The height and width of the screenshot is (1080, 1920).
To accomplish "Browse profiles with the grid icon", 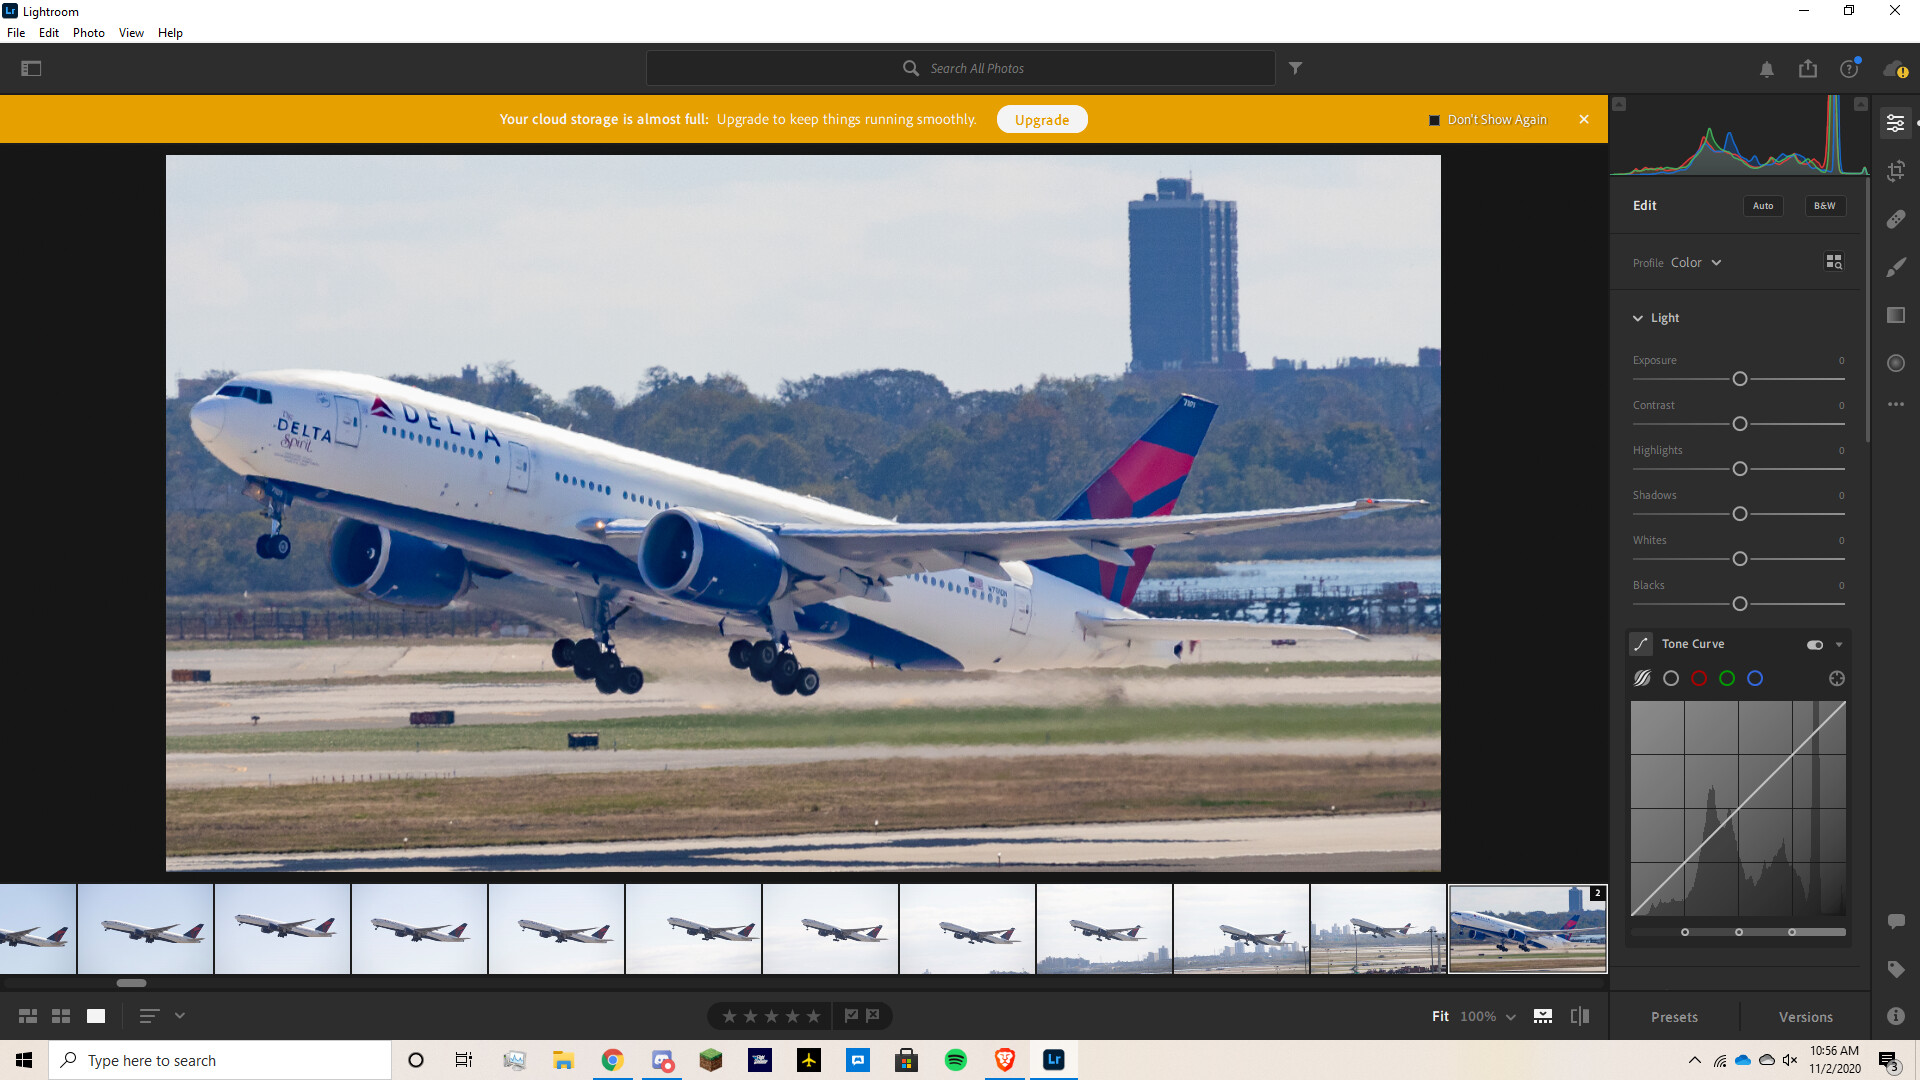I will pos(1833,262).
